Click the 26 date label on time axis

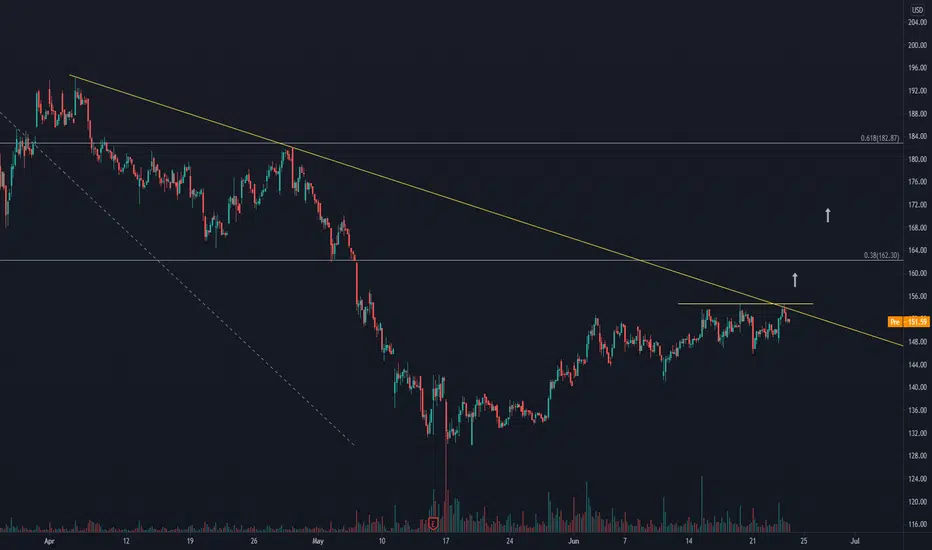point(254,541)
